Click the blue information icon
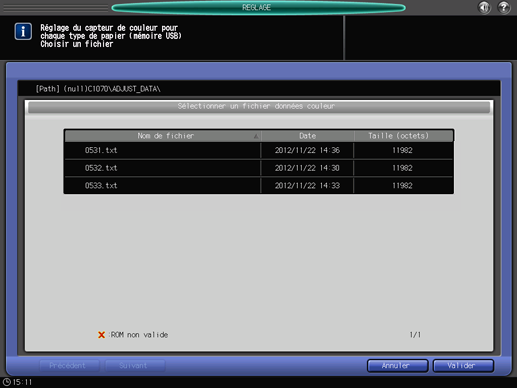 pos(23,32)
